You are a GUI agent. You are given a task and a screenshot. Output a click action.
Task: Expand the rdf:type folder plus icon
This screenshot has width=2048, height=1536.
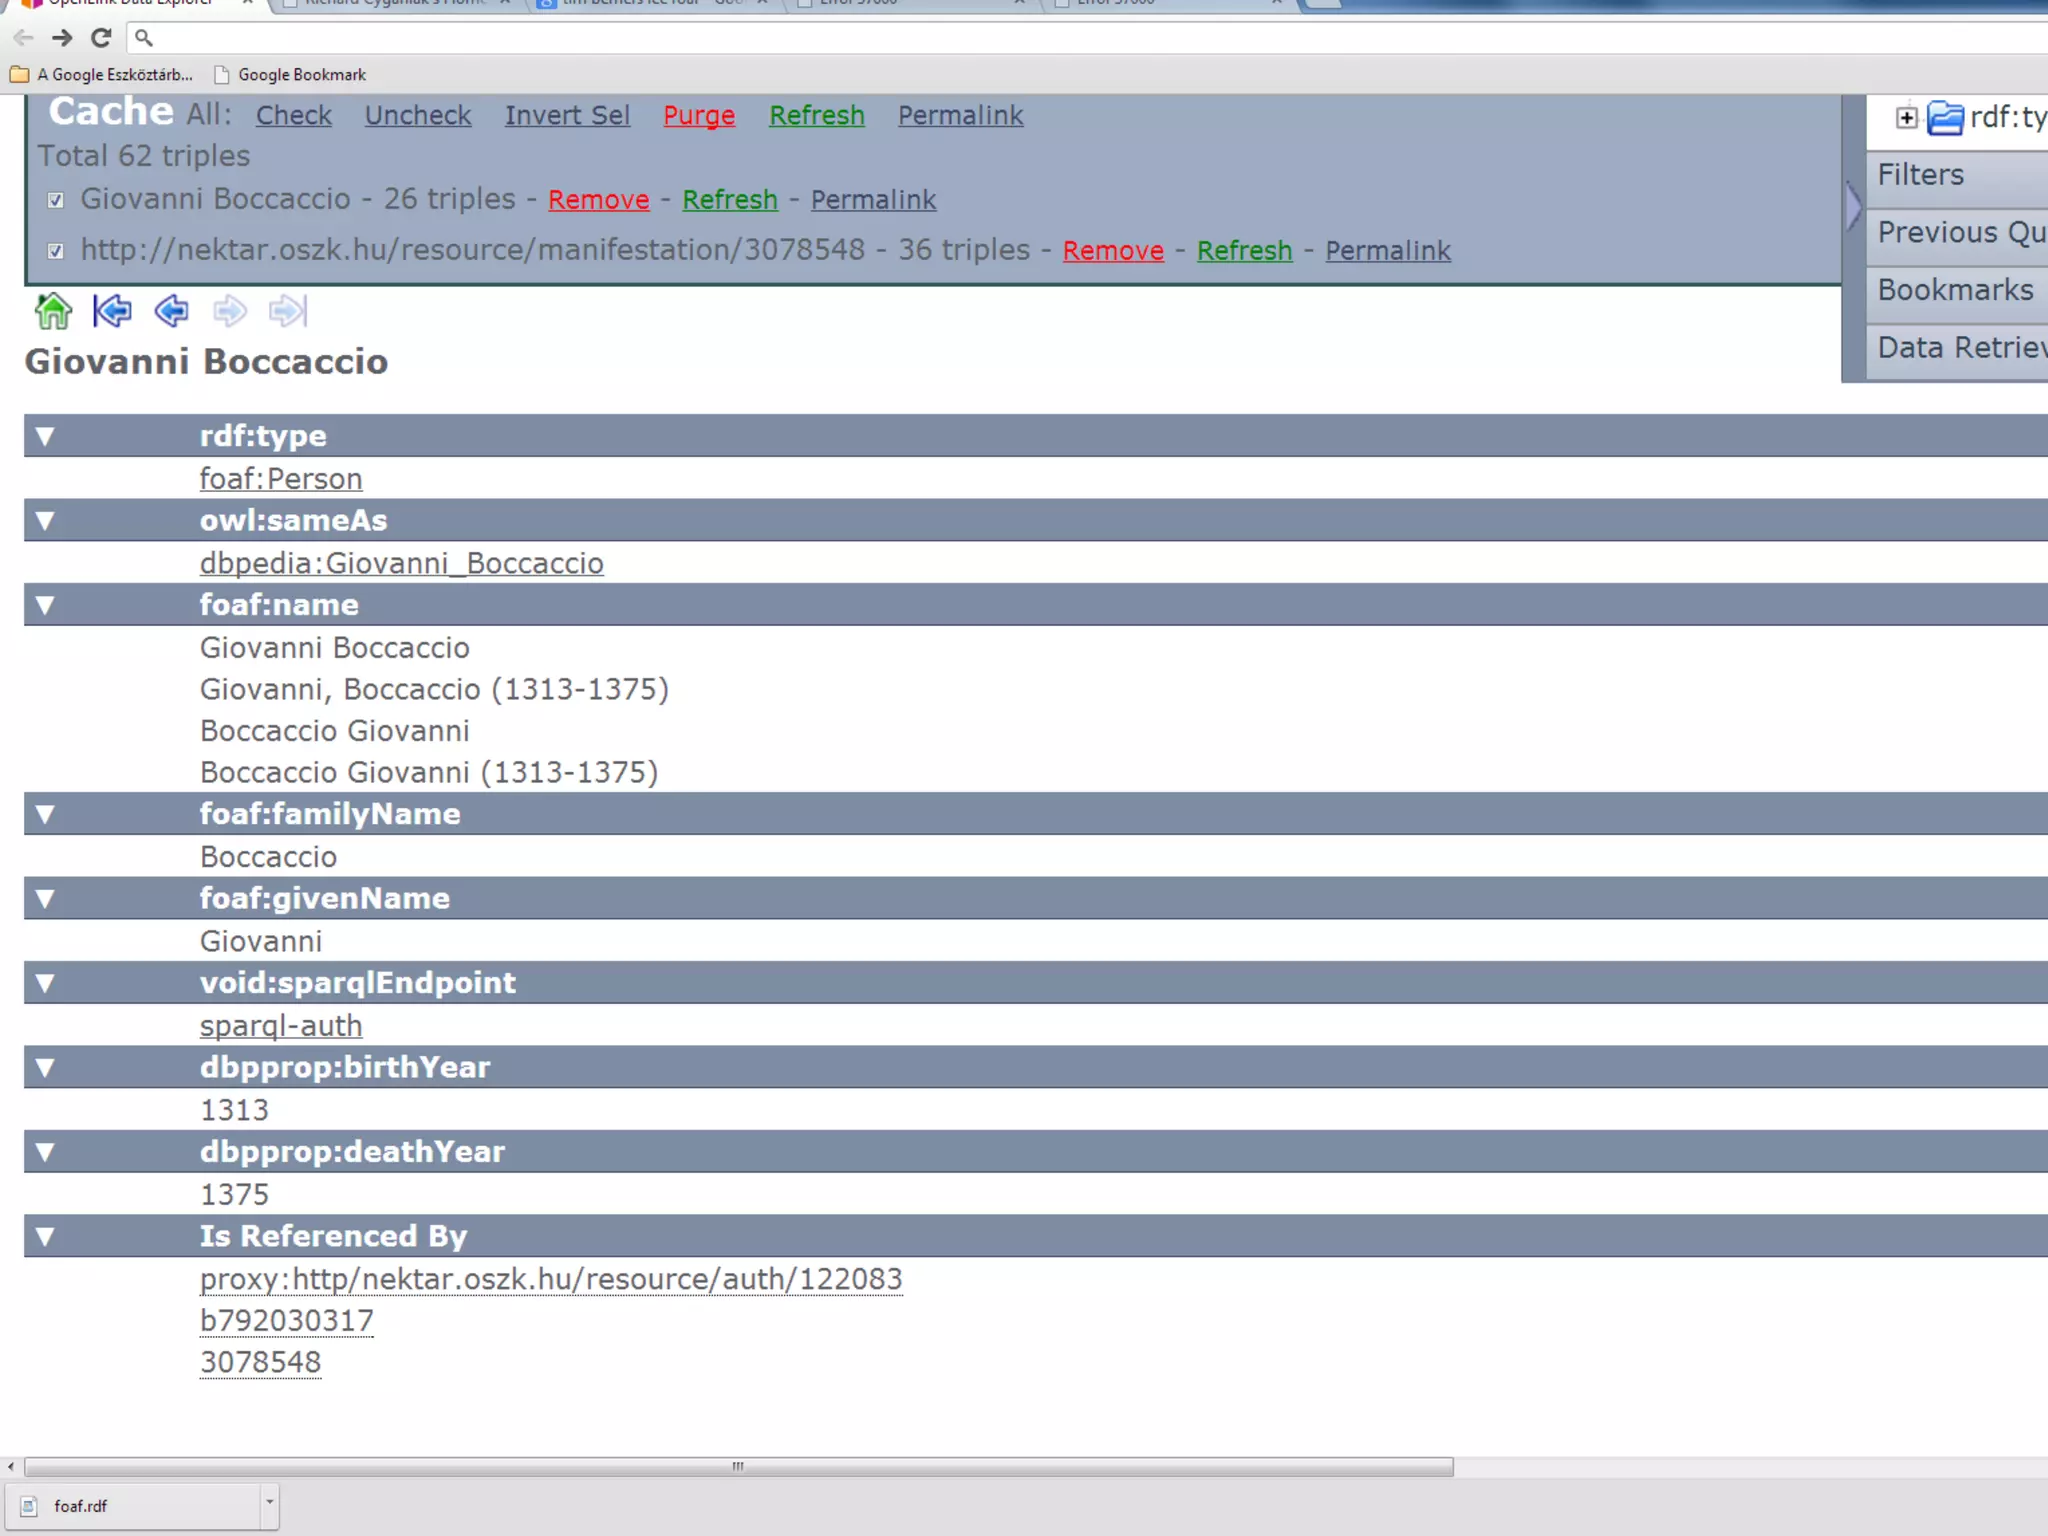tap(1907, 118)
